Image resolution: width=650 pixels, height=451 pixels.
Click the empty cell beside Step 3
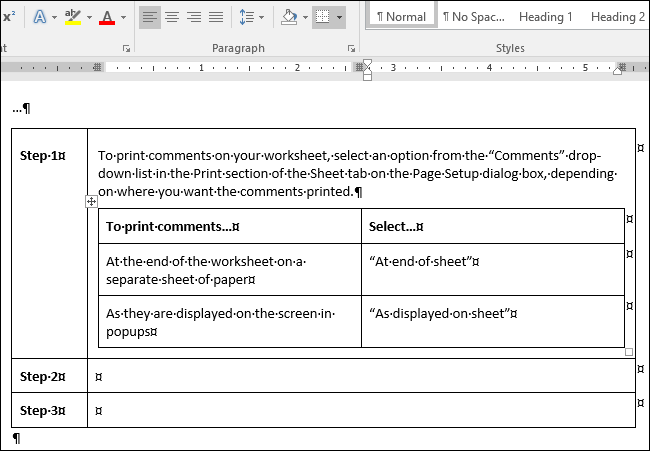pyautogui.click(x=361, y=410)
